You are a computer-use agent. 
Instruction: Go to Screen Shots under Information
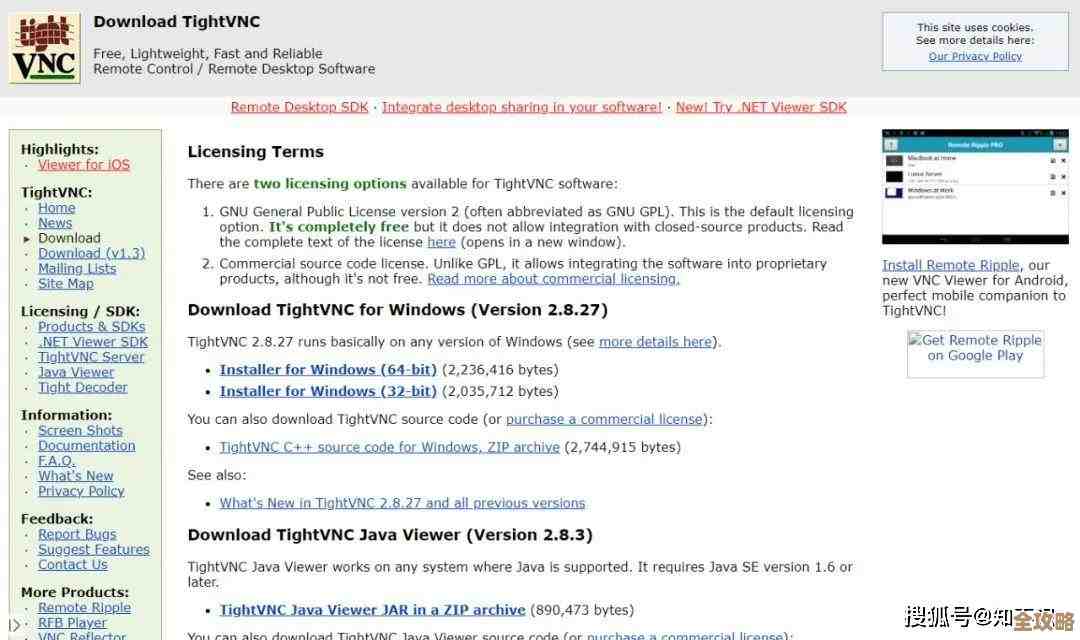pos(80,430)
